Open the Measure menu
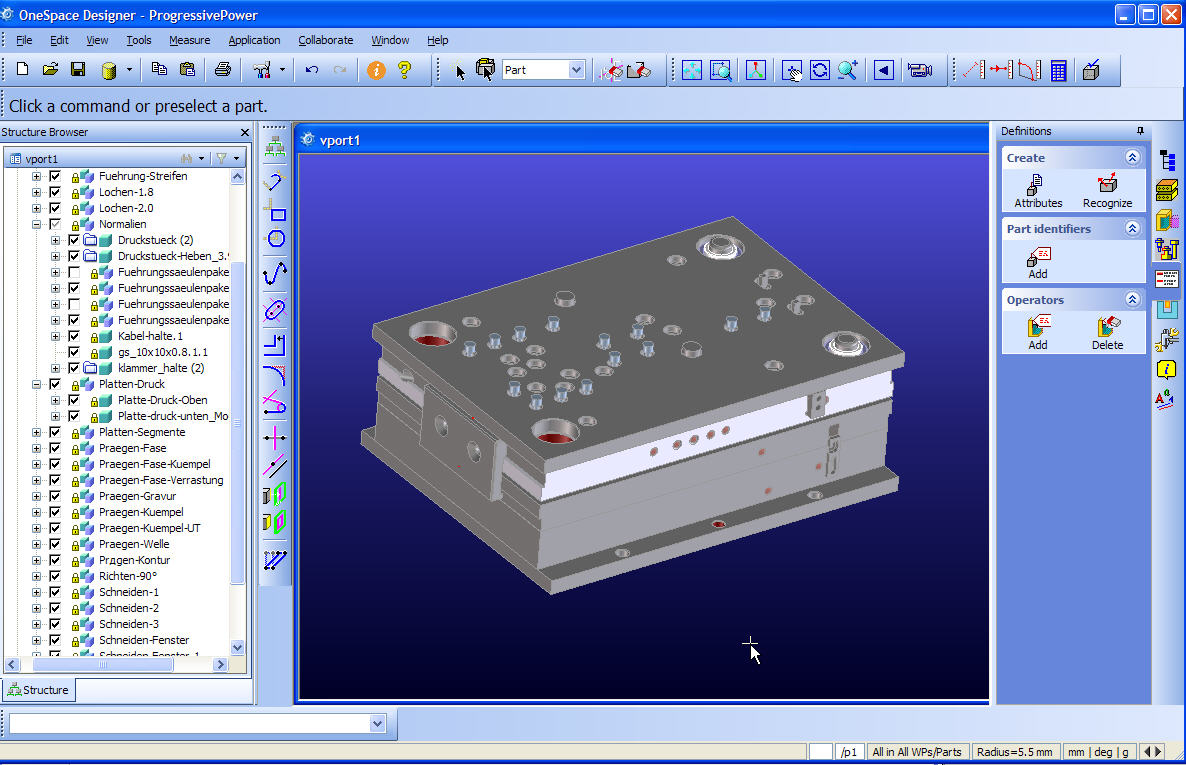This screenshot has height=765, width=1186. [x=189, y=40]
